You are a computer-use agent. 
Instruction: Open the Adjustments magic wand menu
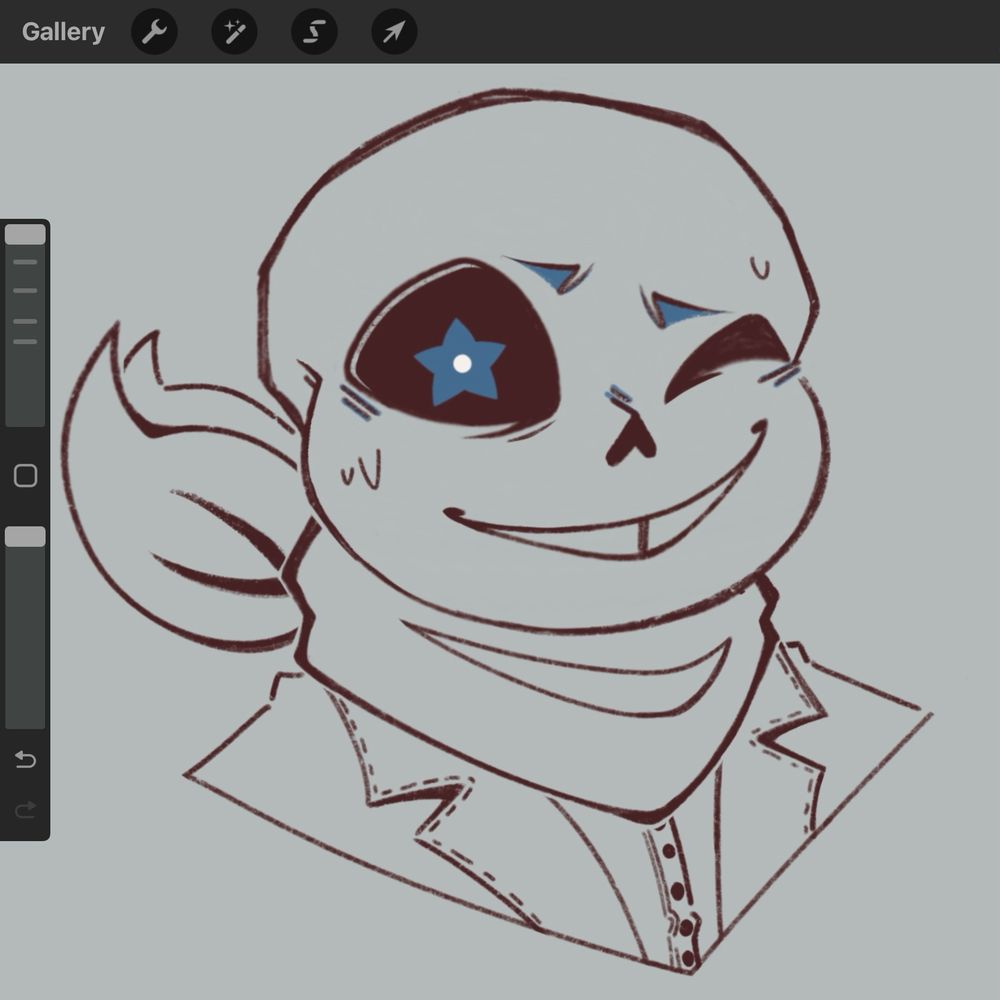(x=234, y=31)
